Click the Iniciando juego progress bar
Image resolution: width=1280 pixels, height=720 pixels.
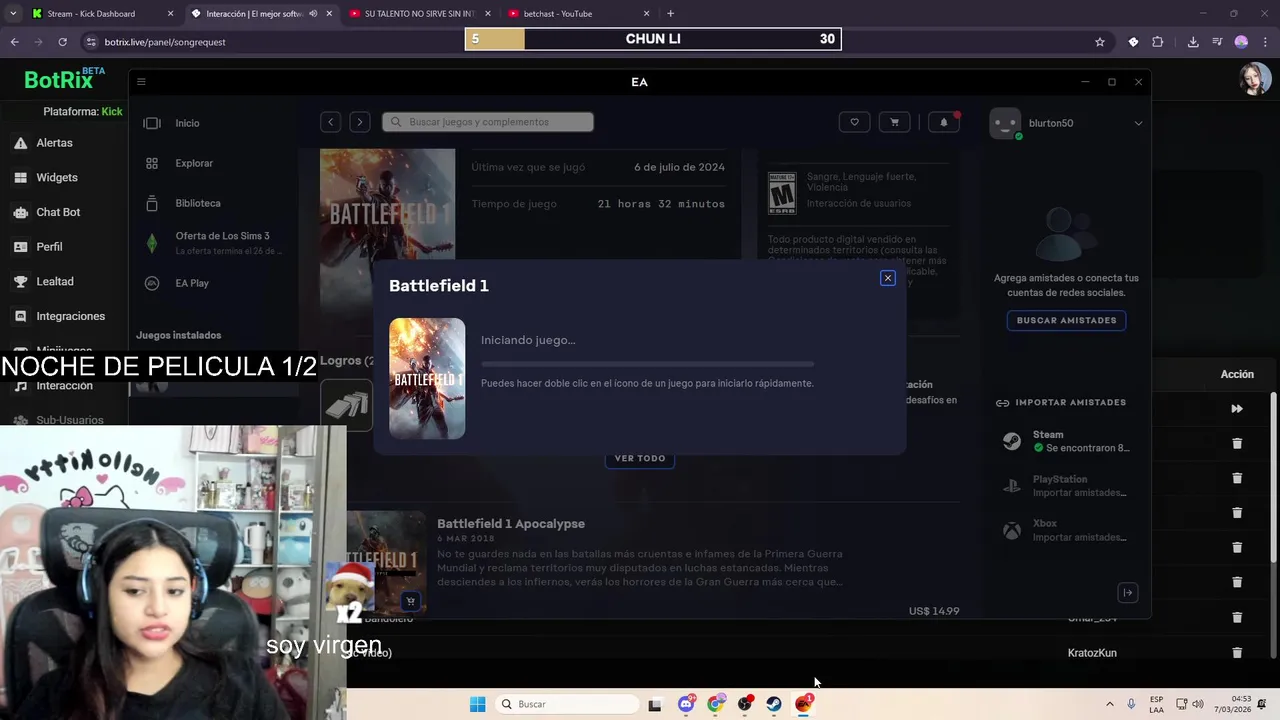click(x=647, y=363)
